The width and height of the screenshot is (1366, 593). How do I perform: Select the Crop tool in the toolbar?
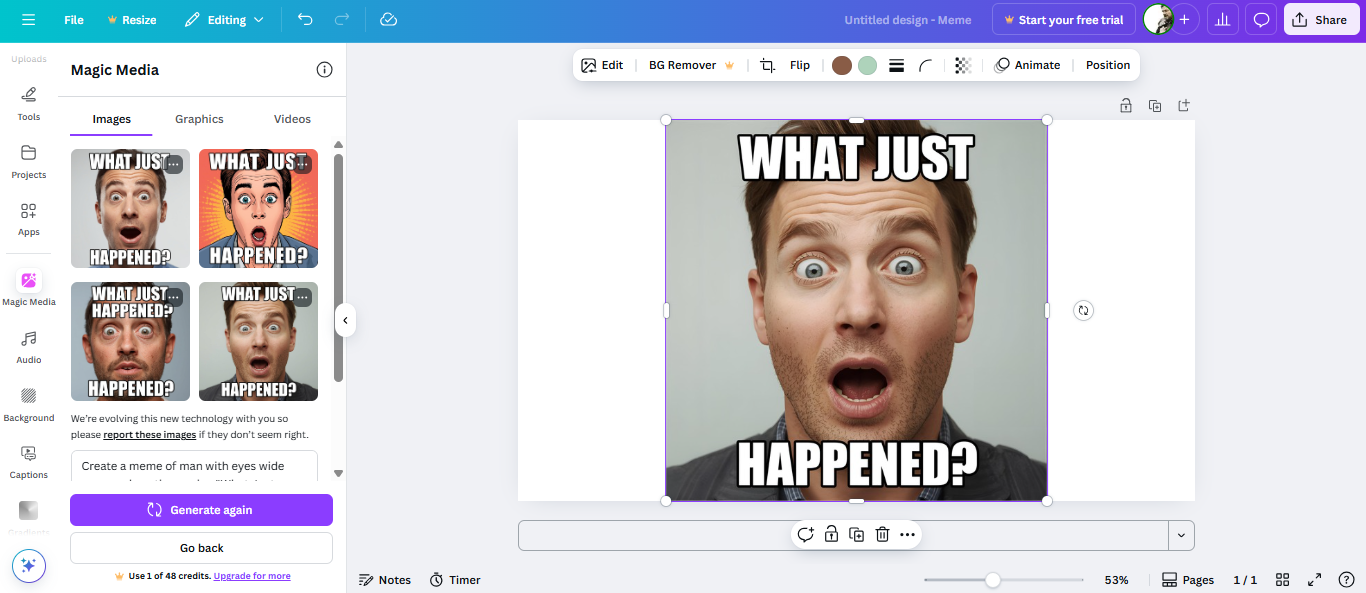(x=767, y=64)
